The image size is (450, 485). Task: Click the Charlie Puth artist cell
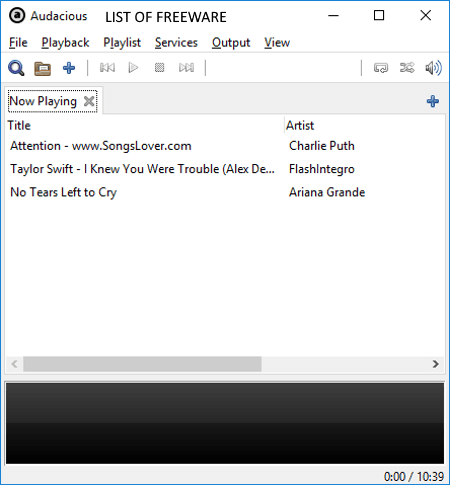[x=322, y=146]
